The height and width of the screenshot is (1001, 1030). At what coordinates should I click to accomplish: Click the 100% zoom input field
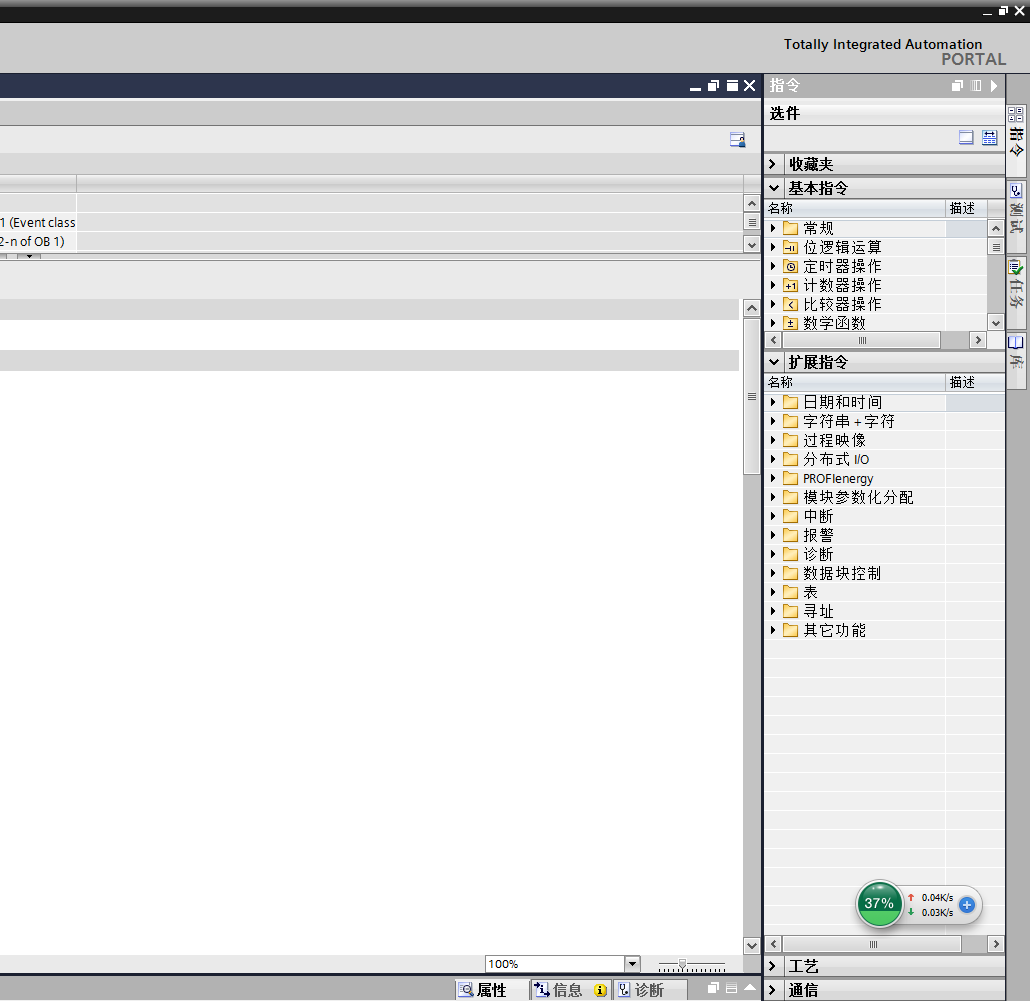coord(554,964)
